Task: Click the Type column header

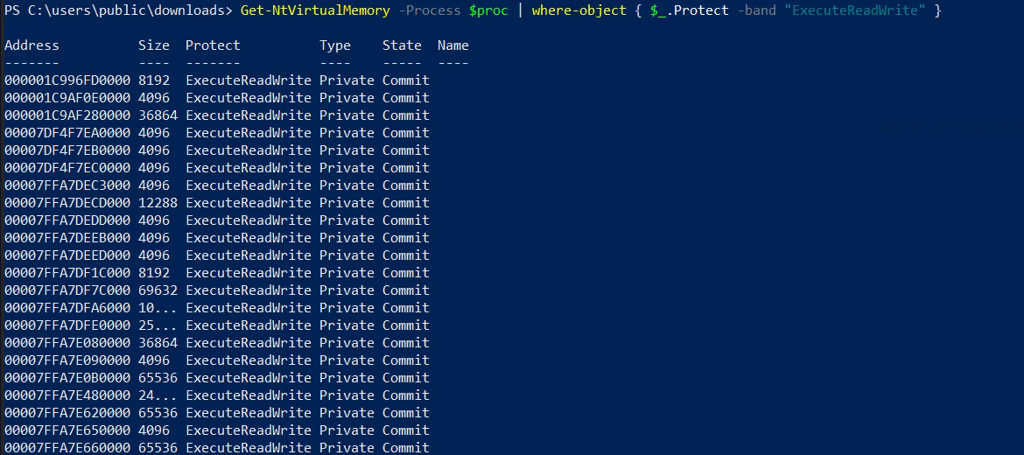Action: pos(335,46)
